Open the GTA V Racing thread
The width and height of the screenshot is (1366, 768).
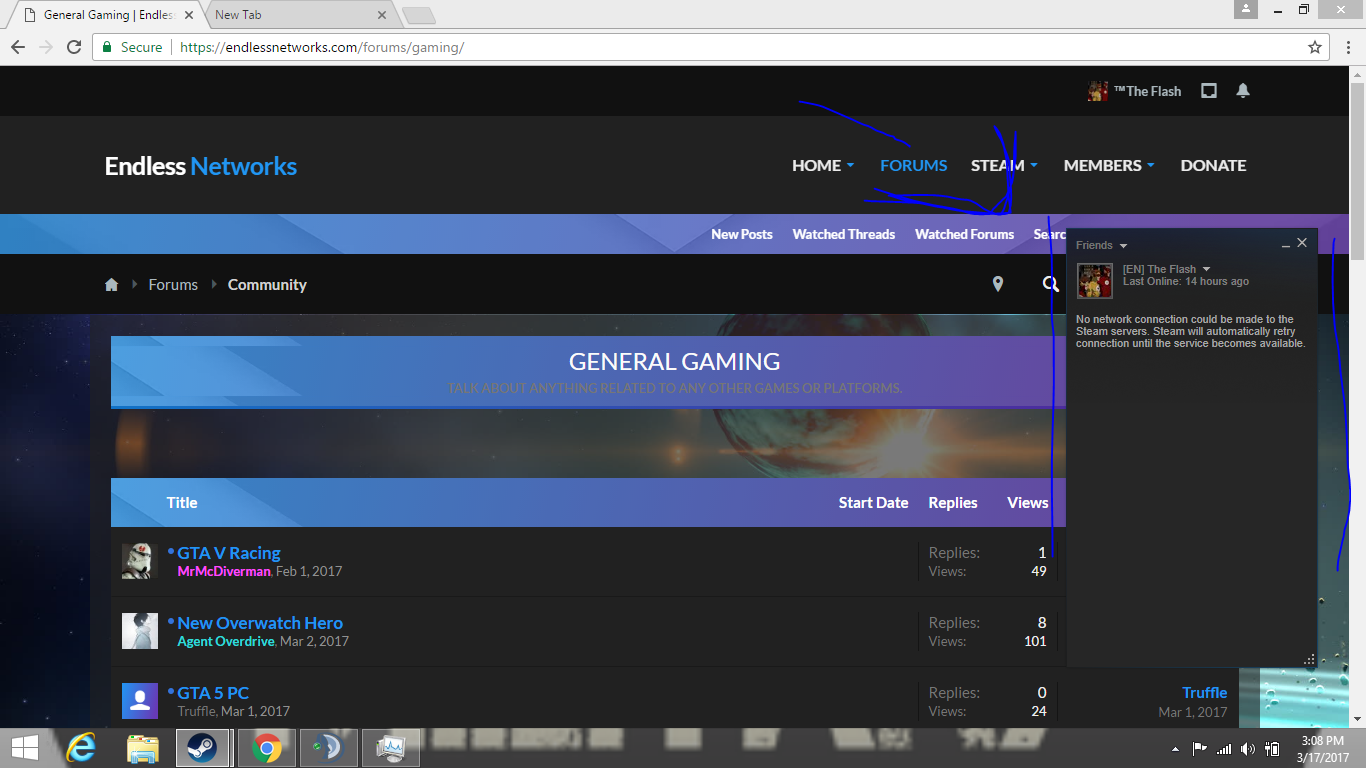click(x=229, y=553)
